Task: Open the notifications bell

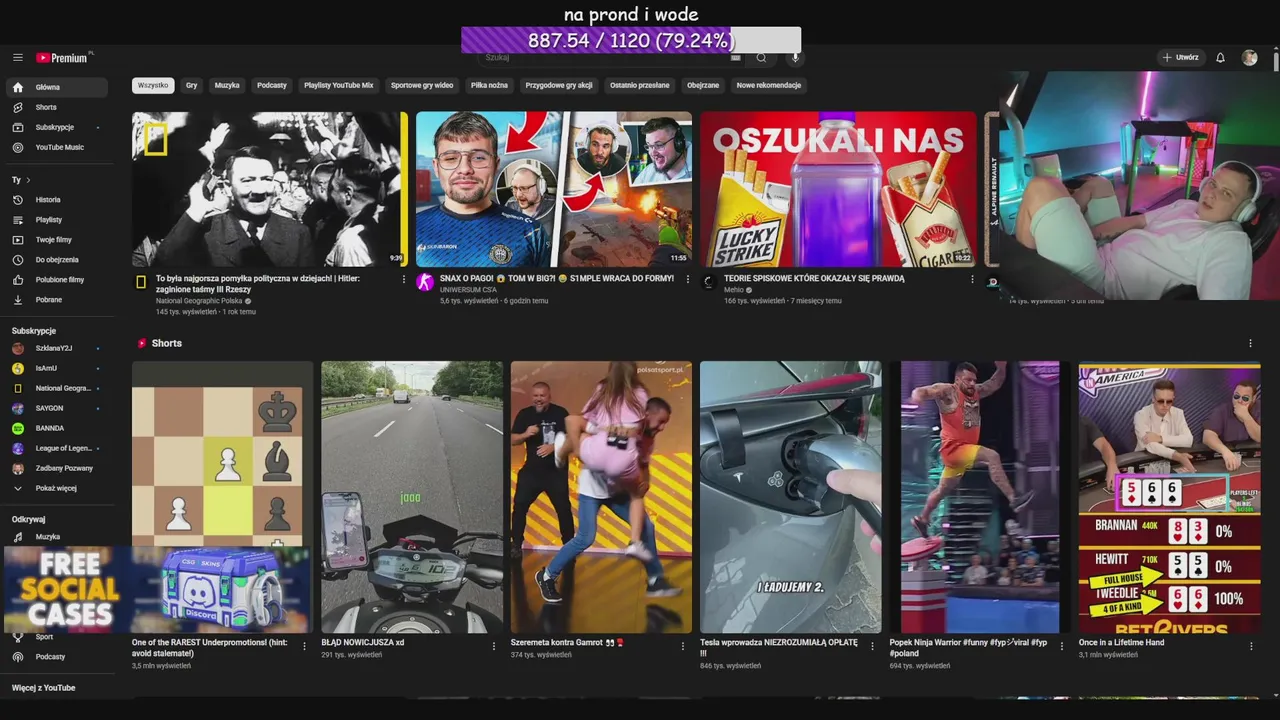Action: 1220,58
